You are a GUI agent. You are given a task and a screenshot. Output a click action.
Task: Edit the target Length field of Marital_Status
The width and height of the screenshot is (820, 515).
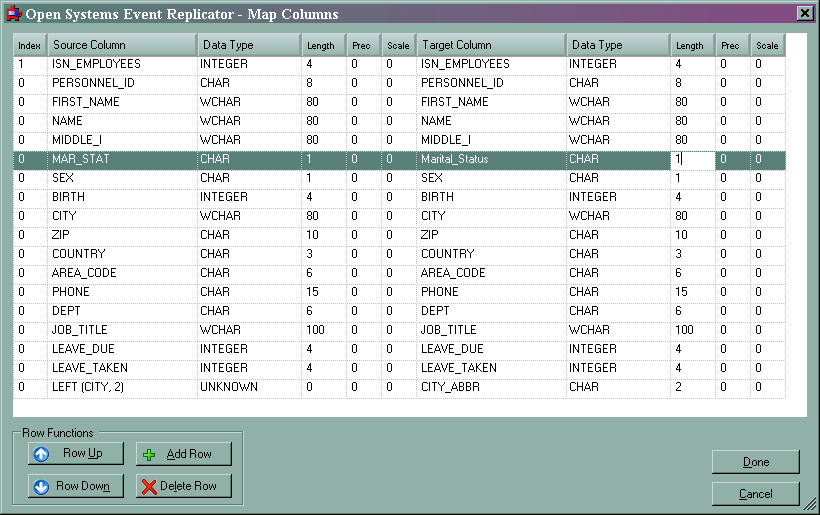692,159
